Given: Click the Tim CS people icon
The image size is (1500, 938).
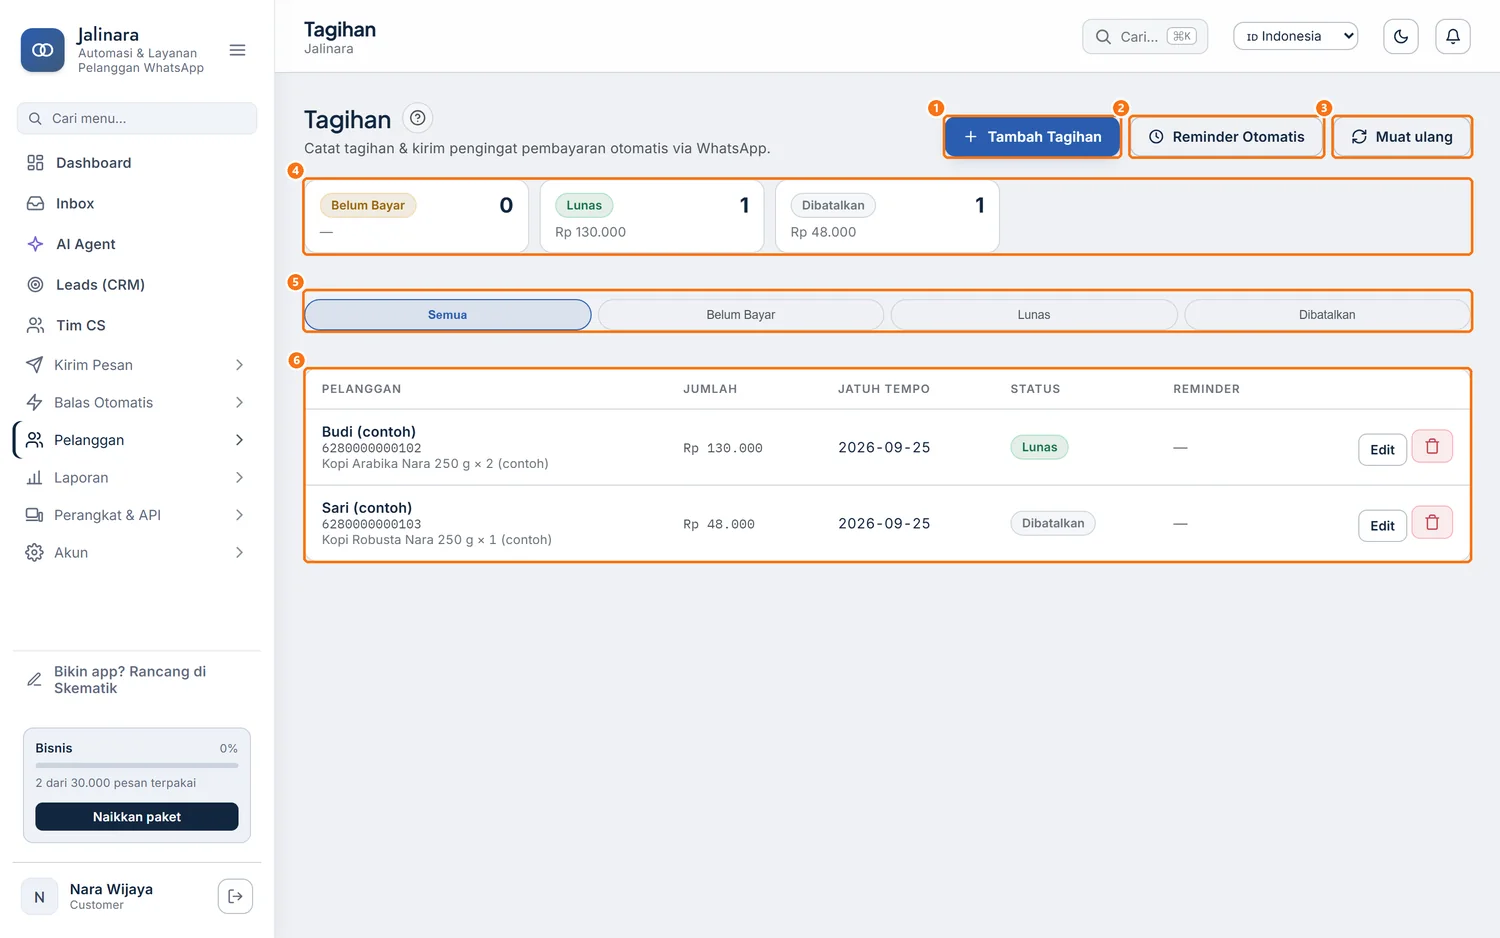Looking at the screenshot, I should pos(35,325).
